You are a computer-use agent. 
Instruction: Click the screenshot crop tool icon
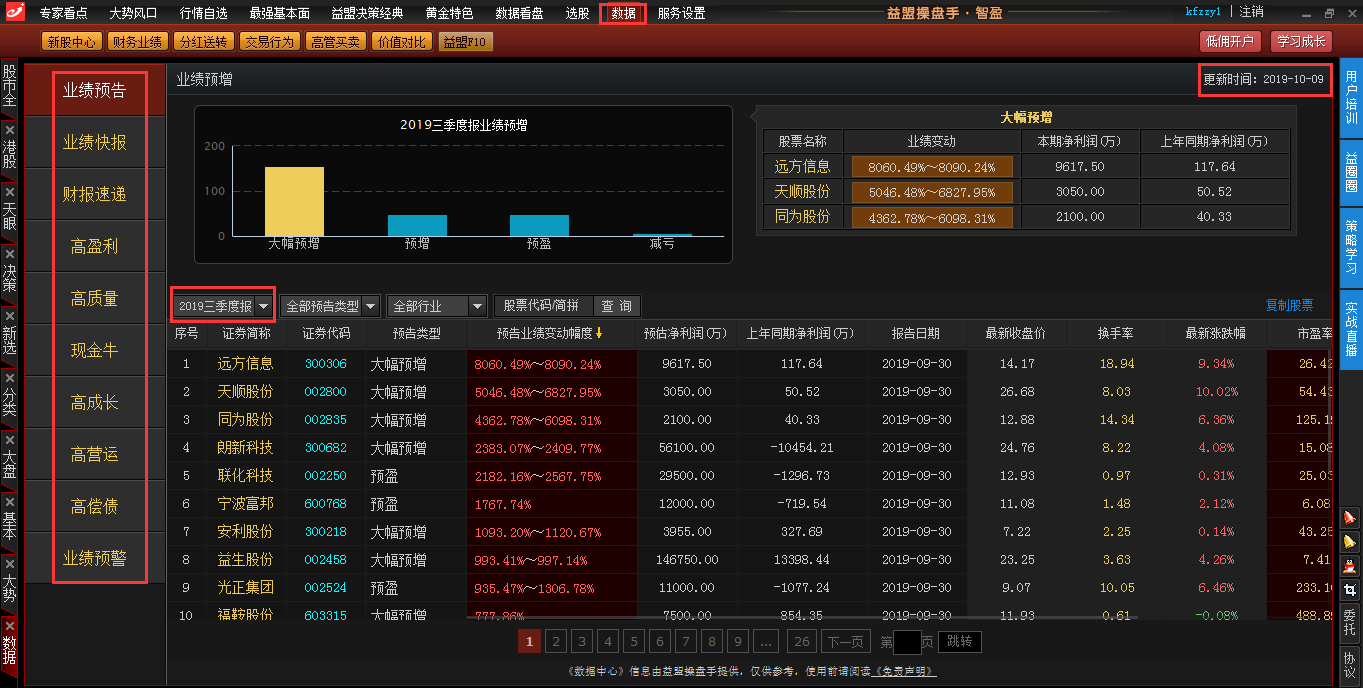(1350, 590)
